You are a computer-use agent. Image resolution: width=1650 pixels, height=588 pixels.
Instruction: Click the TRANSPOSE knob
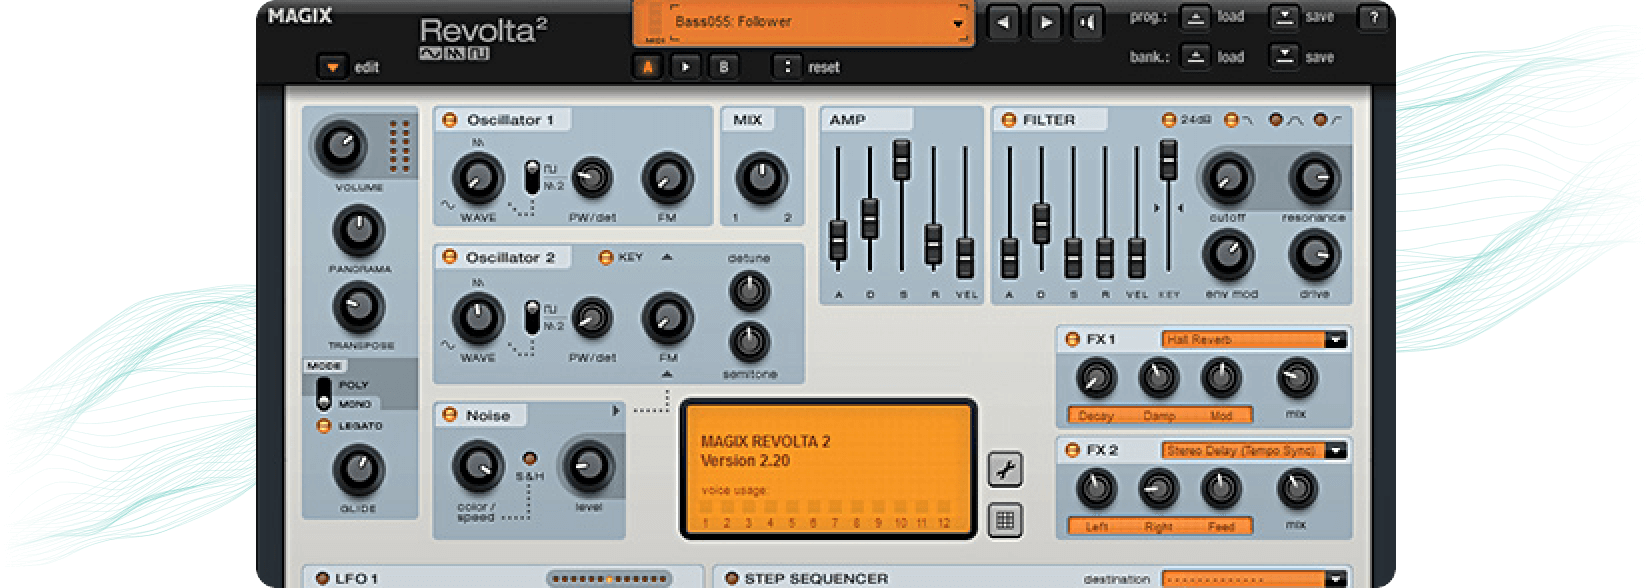[358, 307]
